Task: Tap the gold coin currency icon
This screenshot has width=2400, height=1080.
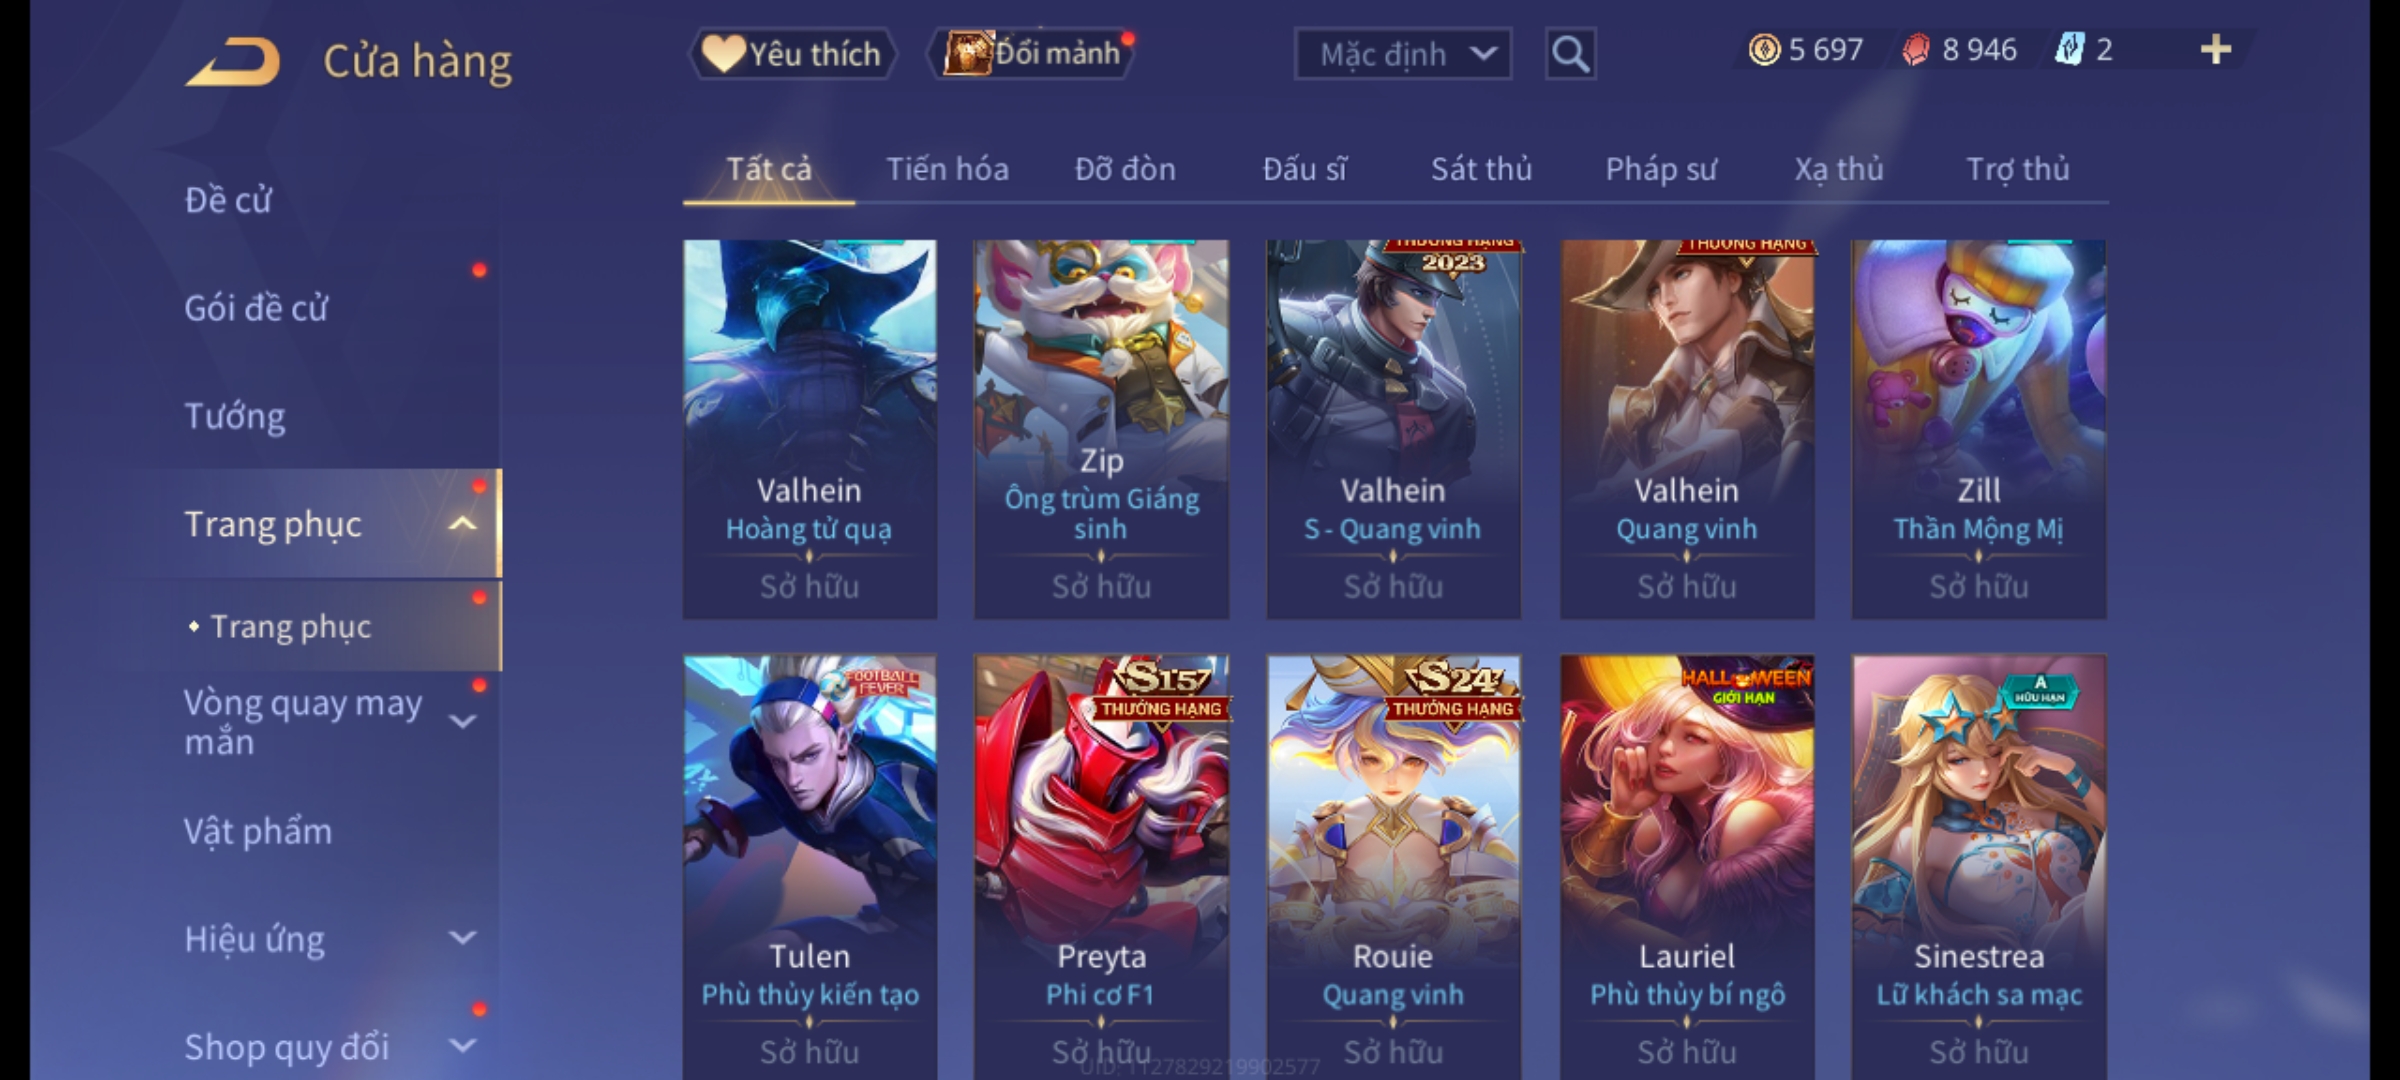Action: pyautogui.click(x=1764, y=50)
